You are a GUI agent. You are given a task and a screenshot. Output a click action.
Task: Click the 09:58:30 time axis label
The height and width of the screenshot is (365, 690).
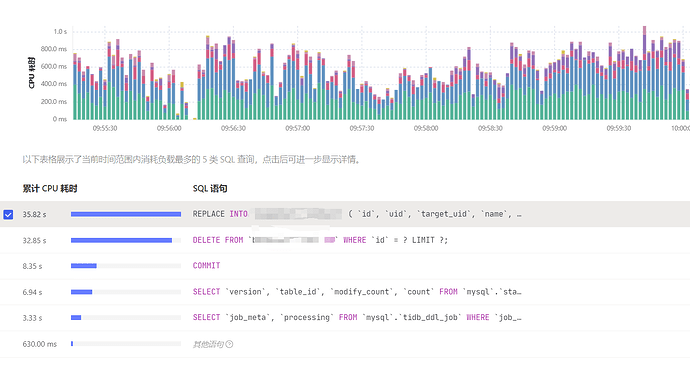tap(490, 128)
